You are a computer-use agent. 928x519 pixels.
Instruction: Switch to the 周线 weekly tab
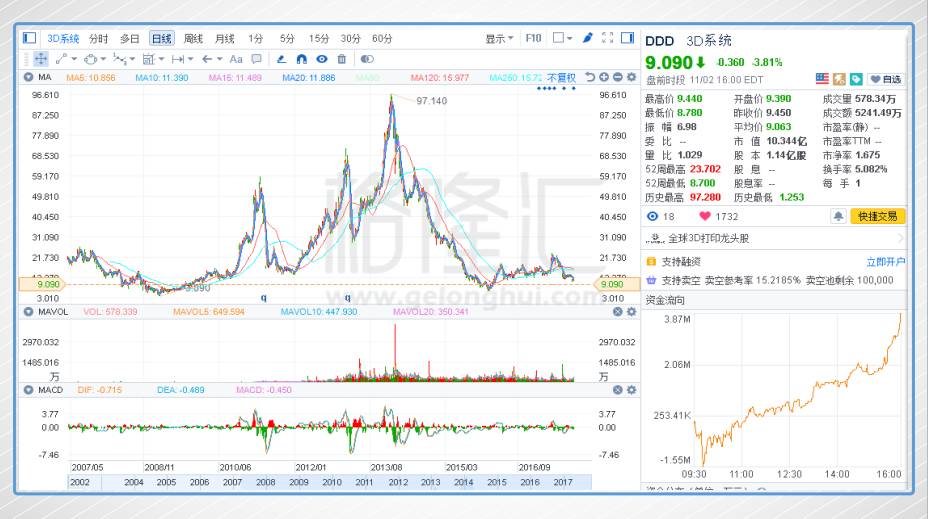(193, 38)
